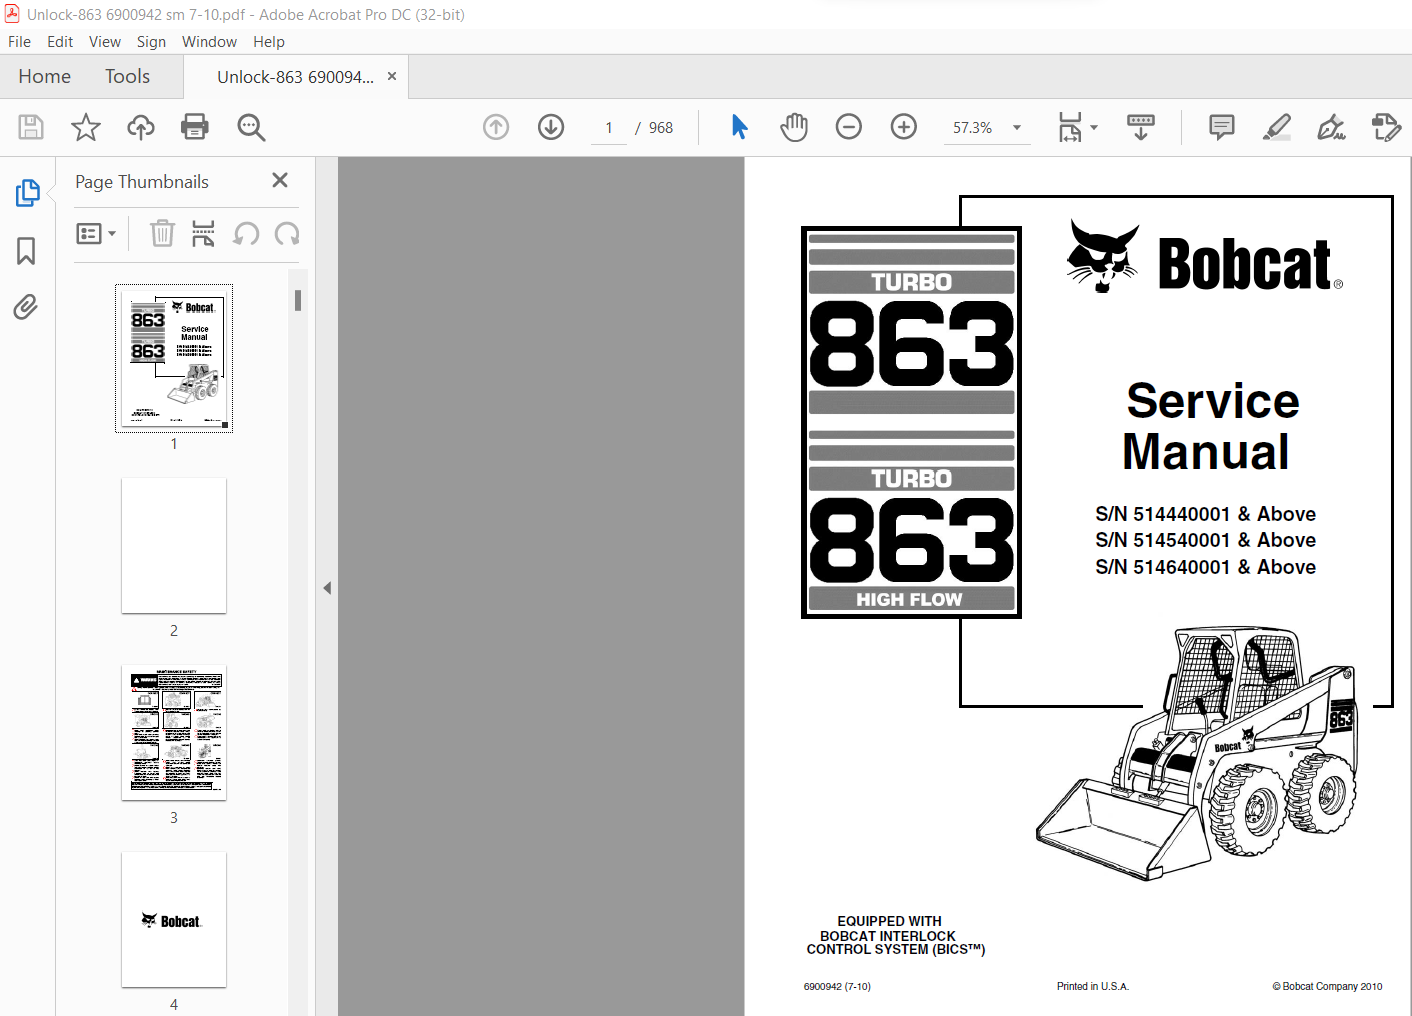Select page 4 Bobcat logo thumbnail

tap(174, 920)
